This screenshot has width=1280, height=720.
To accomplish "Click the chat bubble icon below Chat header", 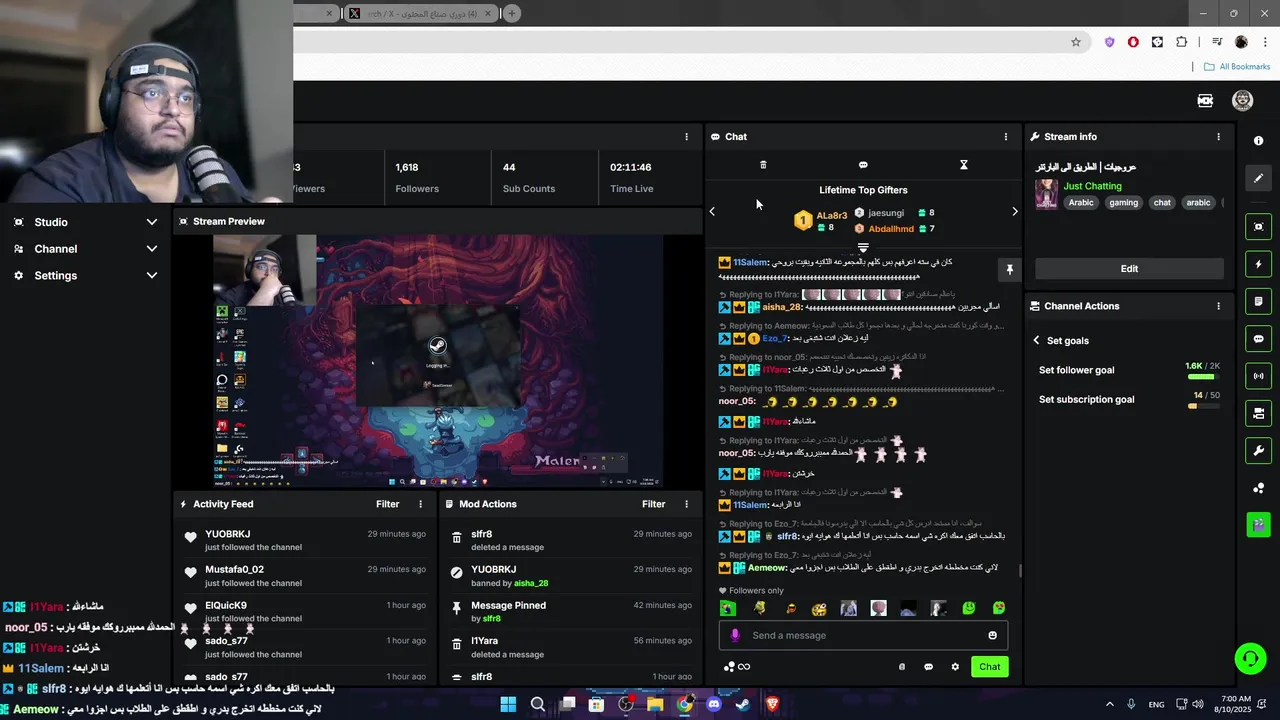I will click(863, 165).
